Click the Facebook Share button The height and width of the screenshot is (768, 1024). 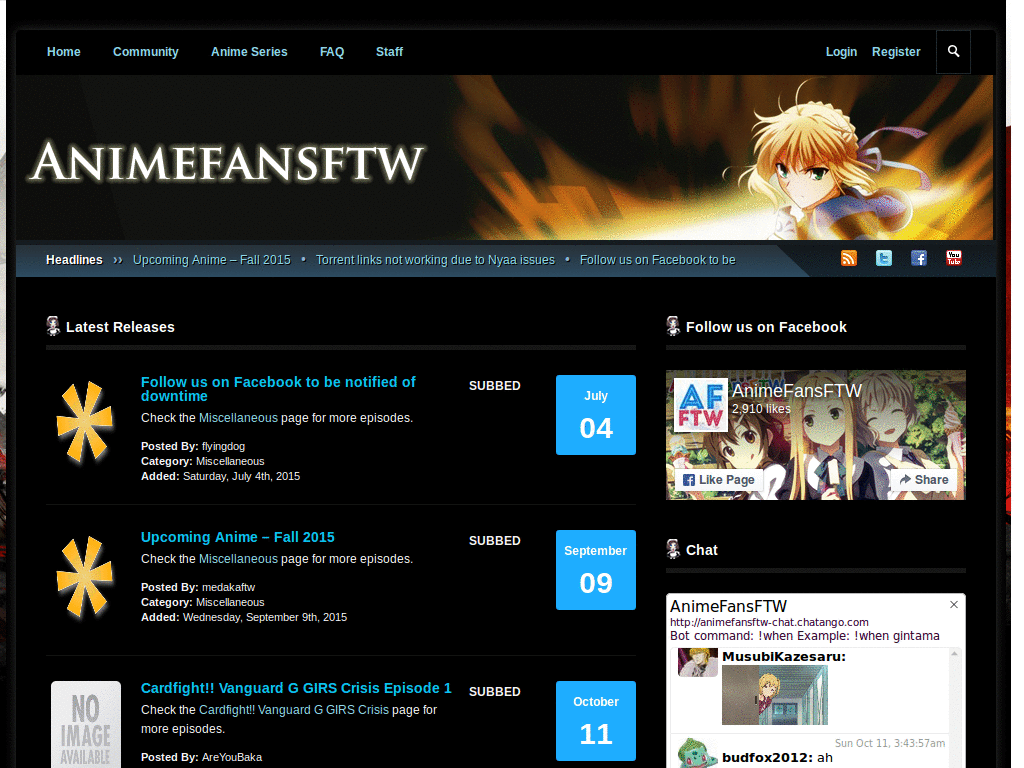[923, 480]
